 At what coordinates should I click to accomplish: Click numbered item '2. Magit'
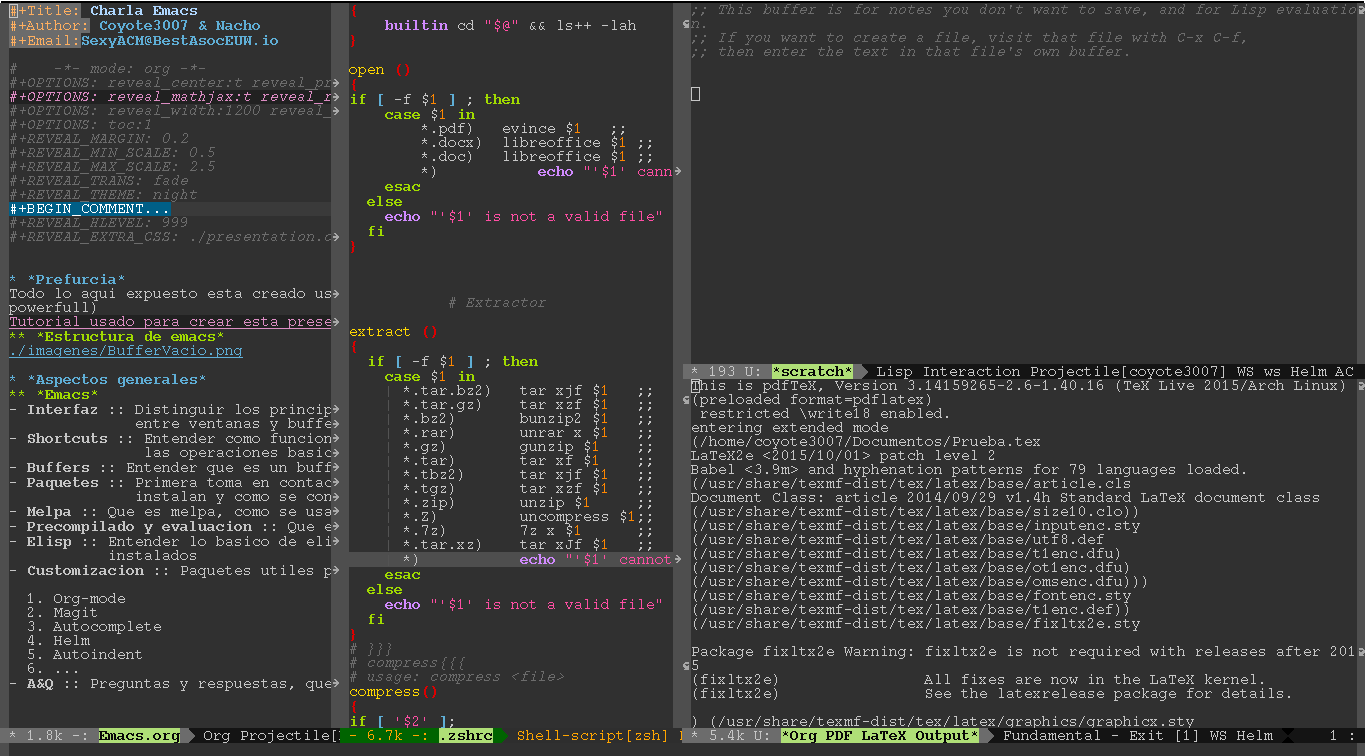coord(63,613)
